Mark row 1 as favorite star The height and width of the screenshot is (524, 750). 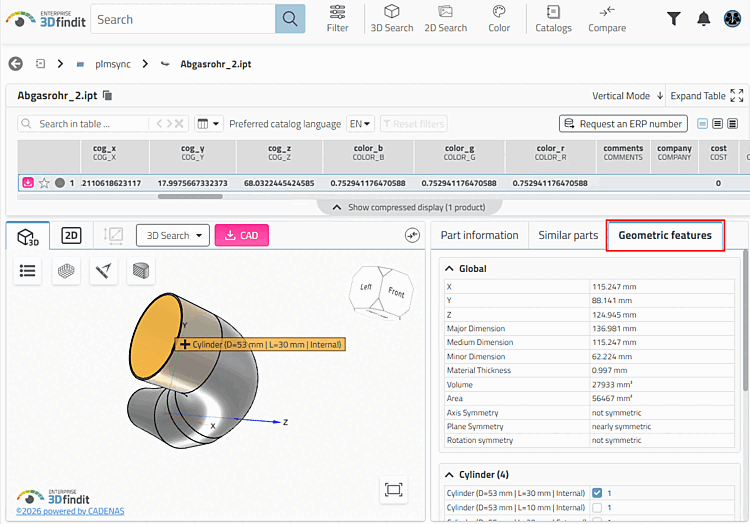point(44,183)
